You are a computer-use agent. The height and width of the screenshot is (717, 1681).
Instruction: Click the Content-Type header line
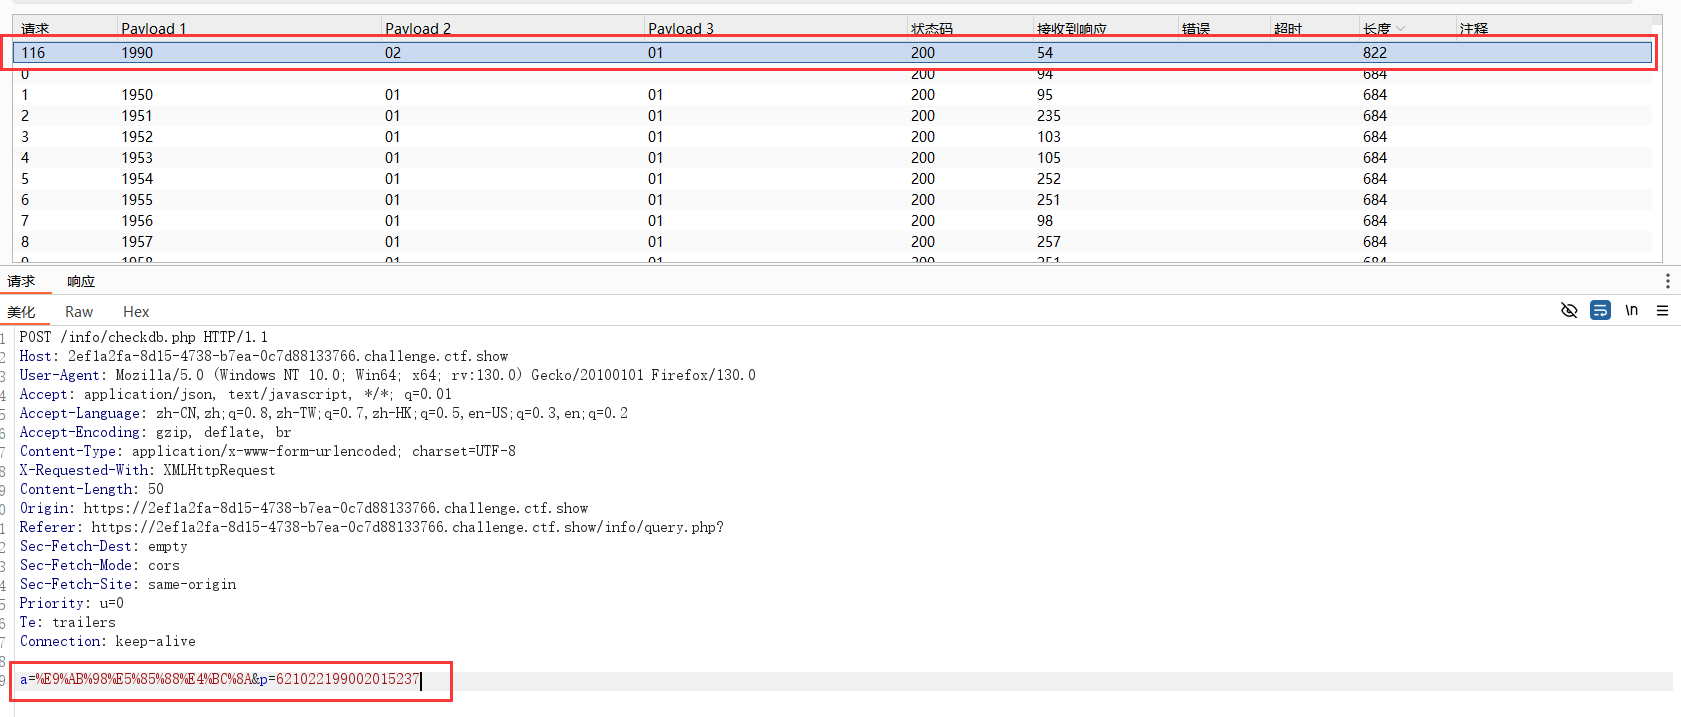(x=268, y=451)
